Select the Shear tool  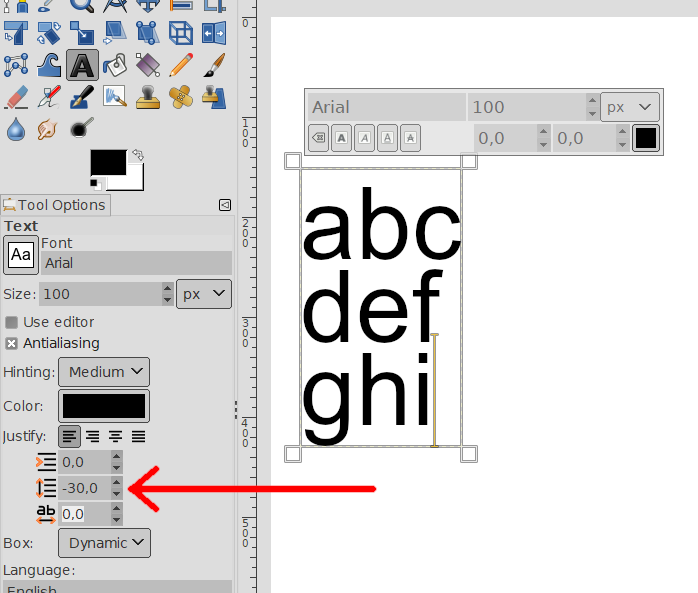point(115,32)
